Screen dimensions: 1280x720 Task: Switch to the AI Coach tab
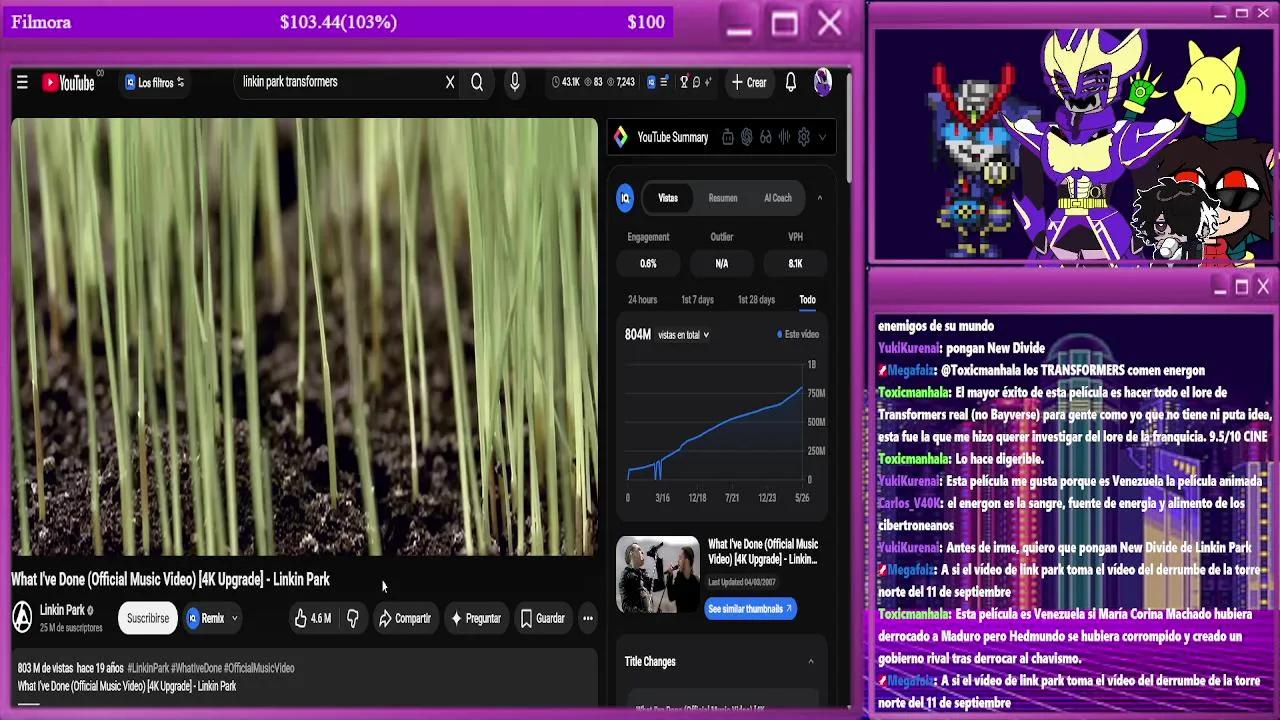tap(778, 198)
